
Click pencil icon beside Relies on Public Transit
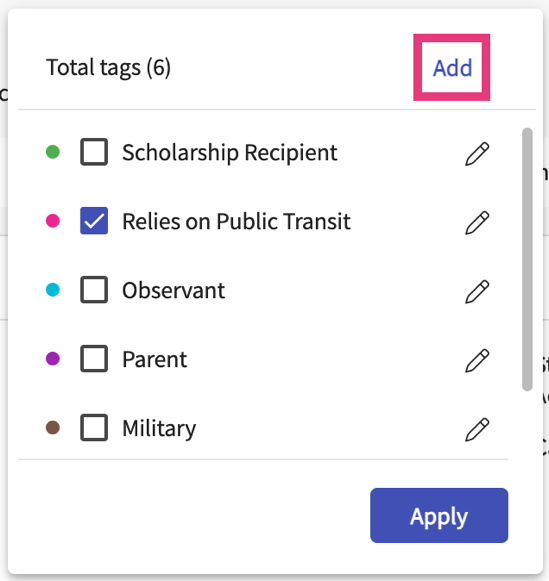tap(477, 222)
